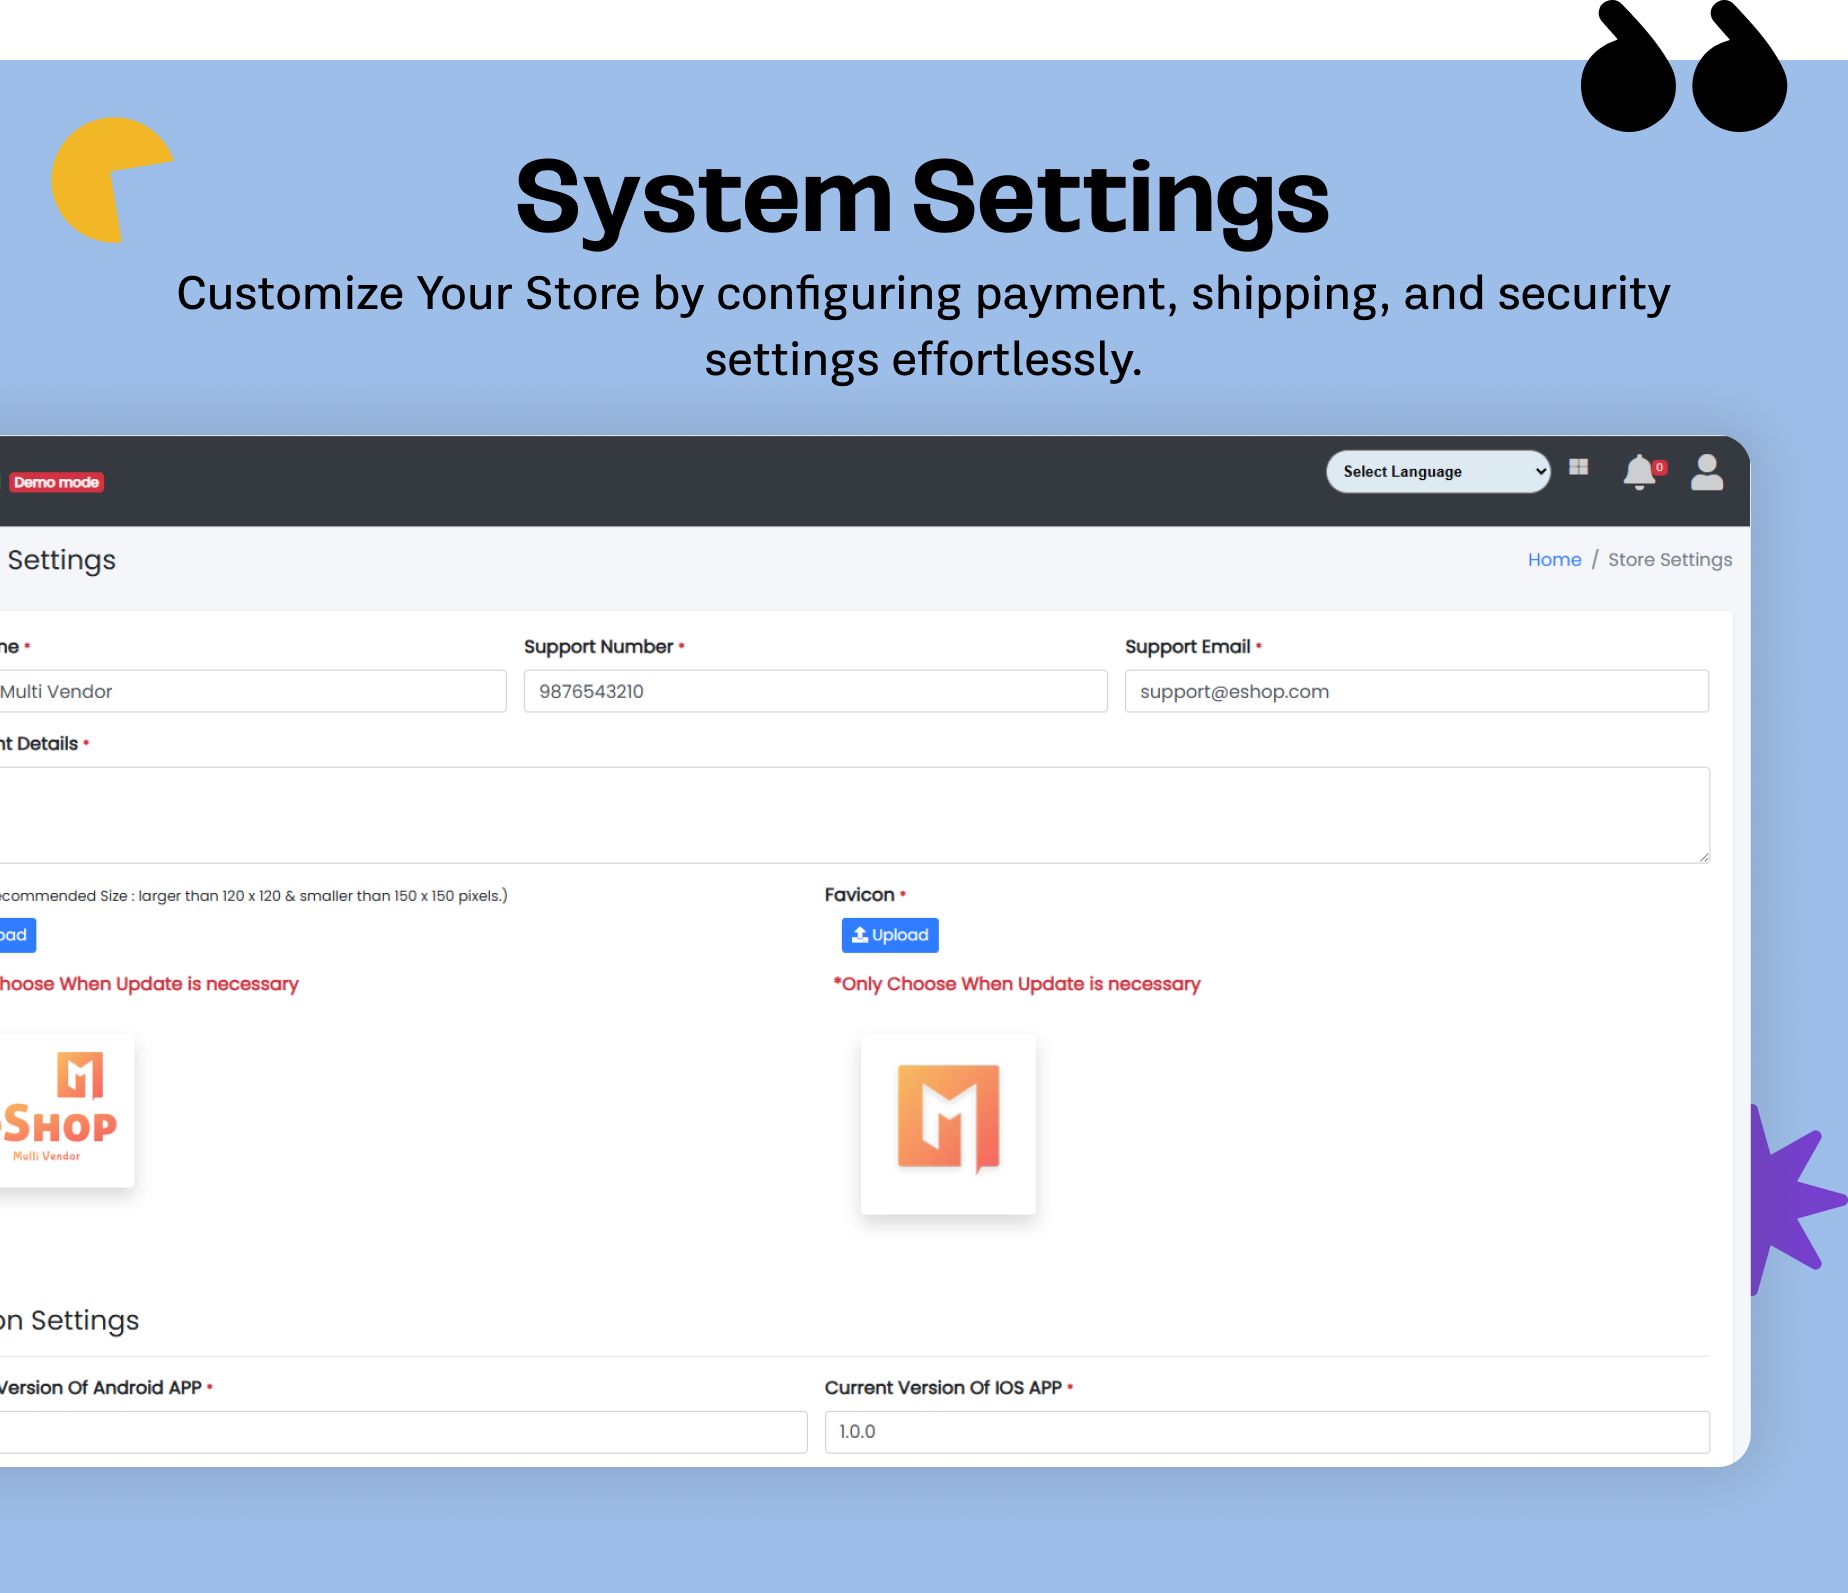The height and width of the screenshot is (1593, 1848).
Task: Click inside the empty Details text area
Action: click(850, 815)
